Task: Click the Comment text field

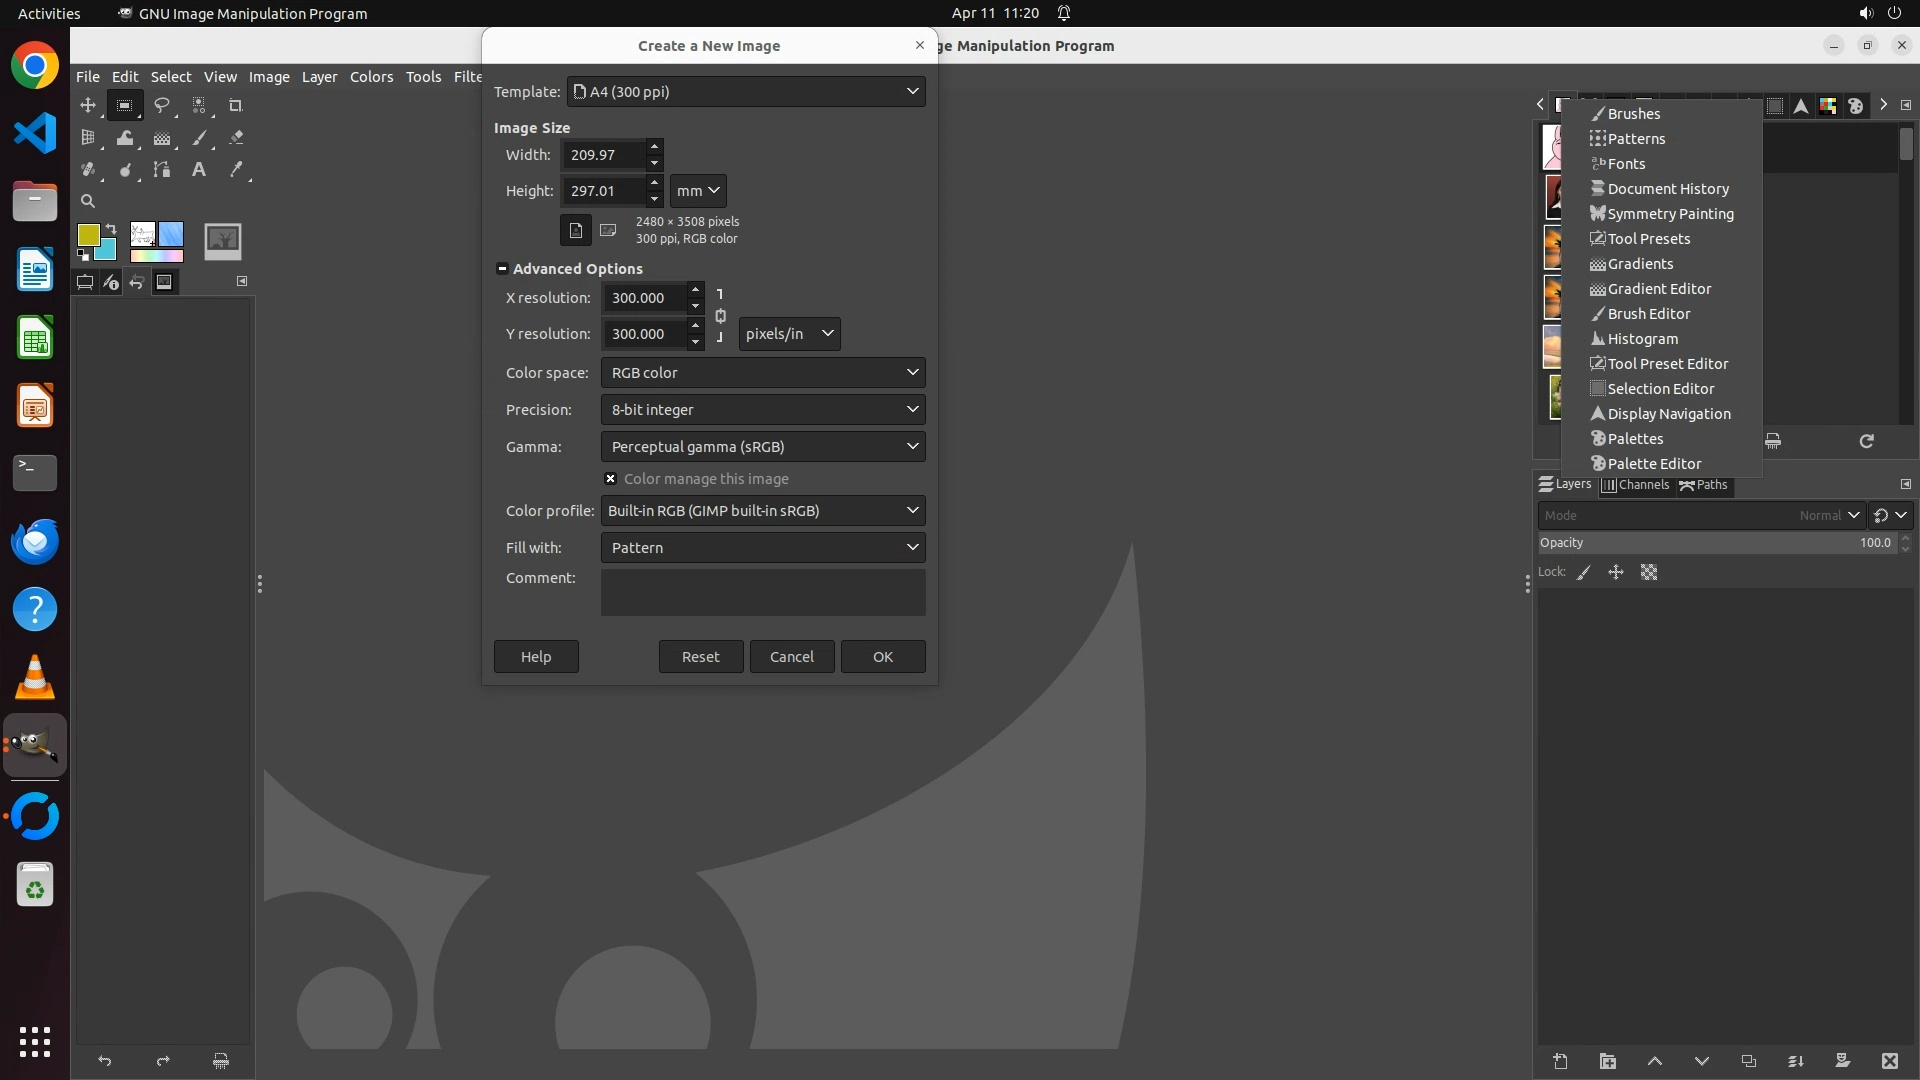Action: click(x=762, y=592)
